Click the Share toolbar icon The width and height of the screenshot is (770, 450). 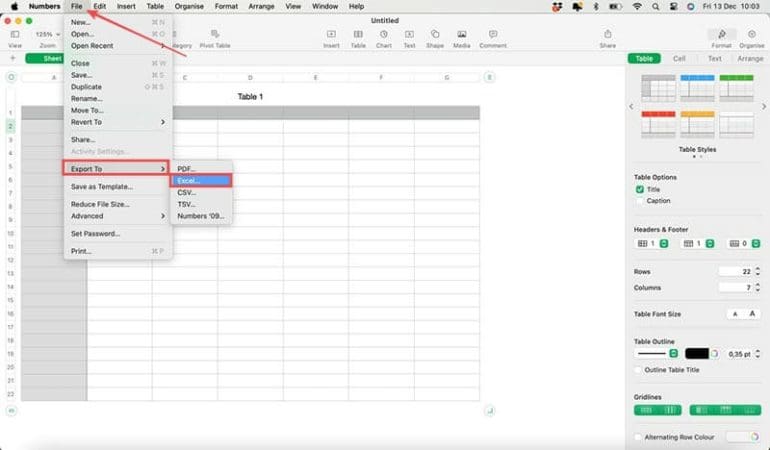point(607,34)
